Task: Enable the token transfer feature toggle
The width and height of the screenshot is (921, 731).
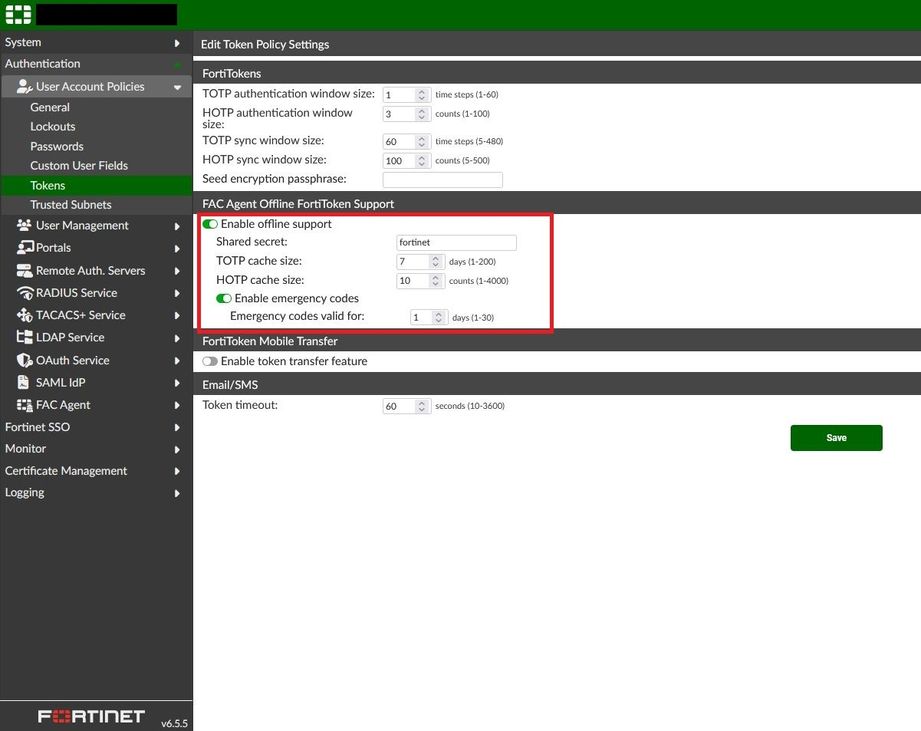Action: click(210, 361)
